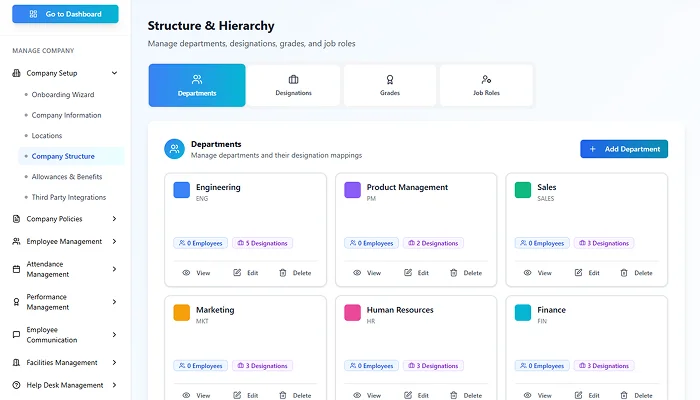Click the Employee Communication chat icon

pyautogui.click(x=16, y=334)
